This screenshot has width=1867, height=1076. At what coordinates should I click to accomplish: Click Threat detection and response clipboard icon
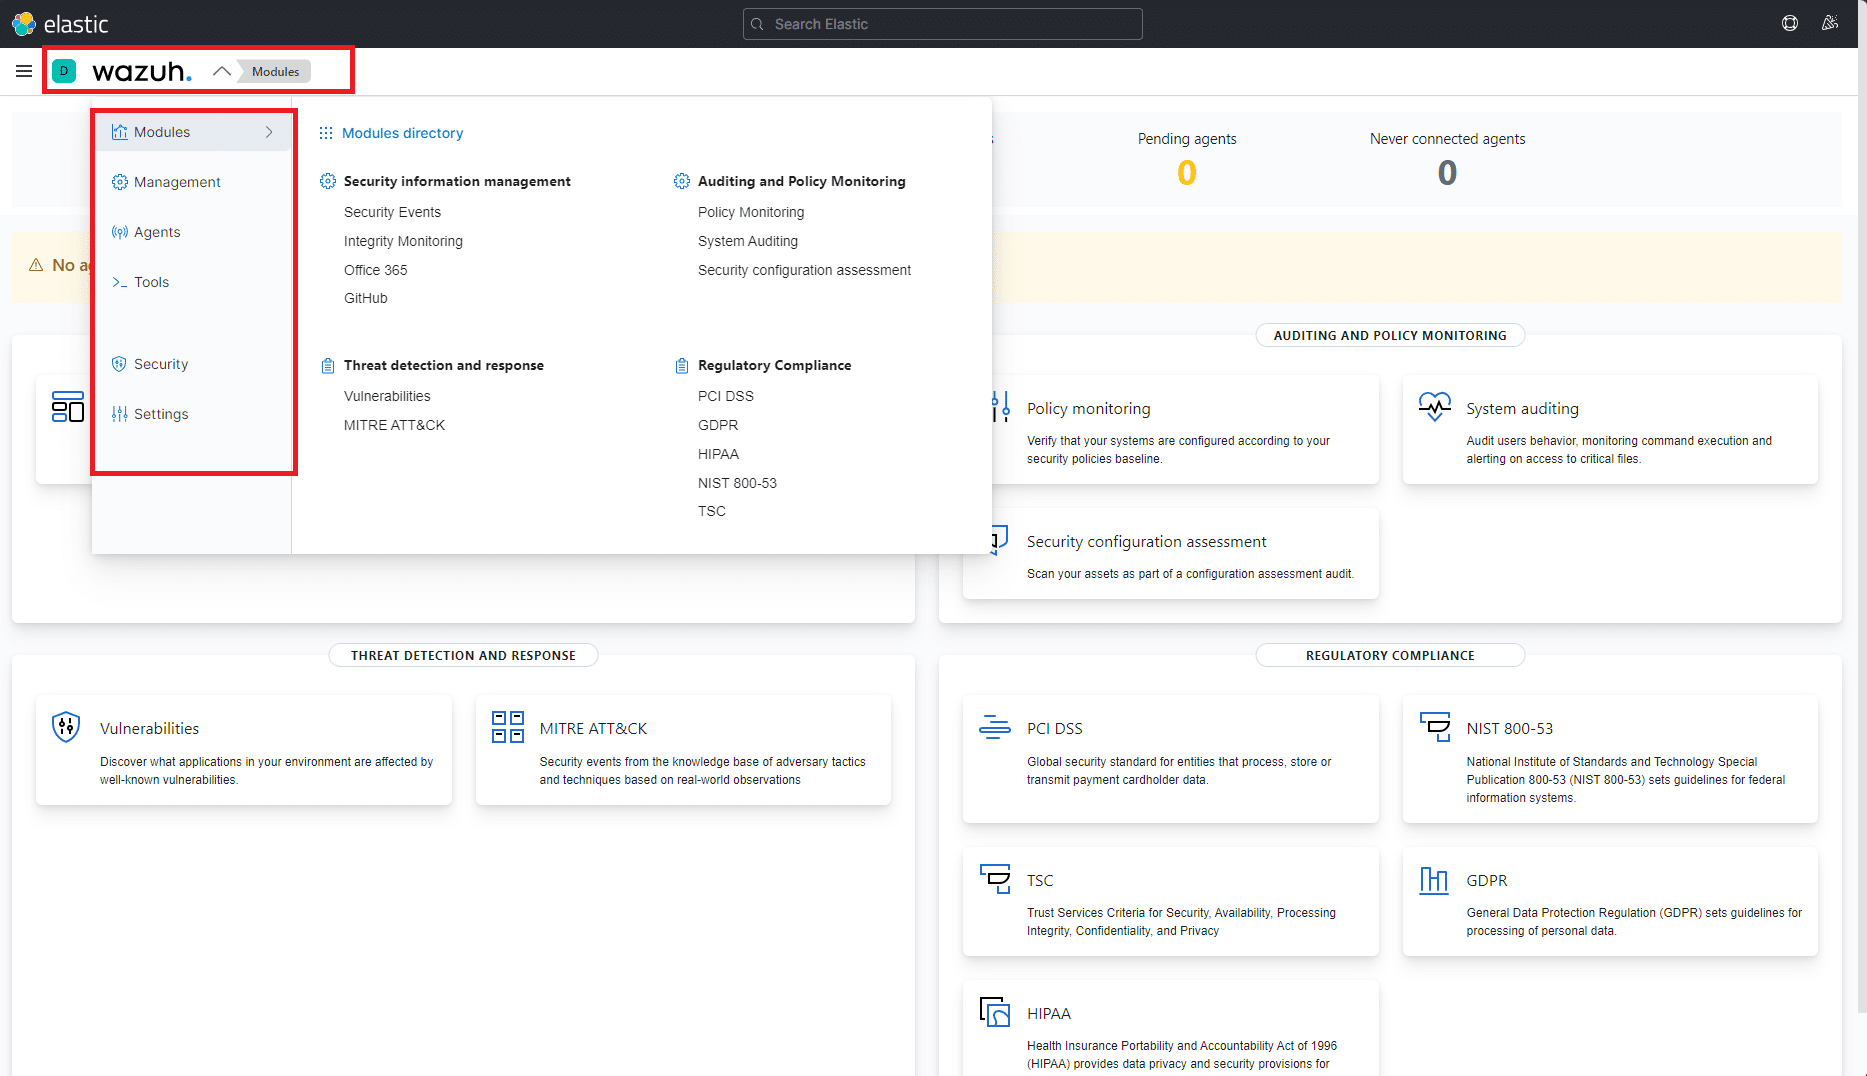(328, 365)
